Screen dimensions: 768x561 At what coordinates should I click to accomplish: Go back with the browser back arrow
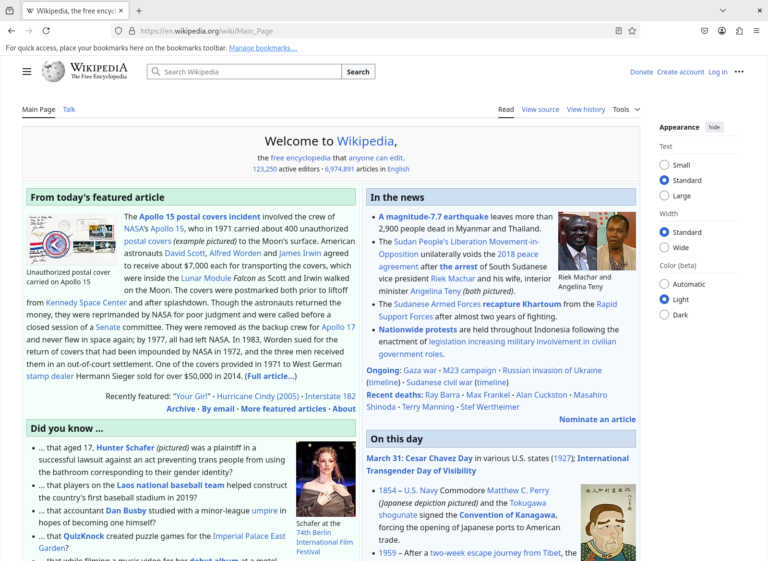pyautogui.click(x=11, y=31)
